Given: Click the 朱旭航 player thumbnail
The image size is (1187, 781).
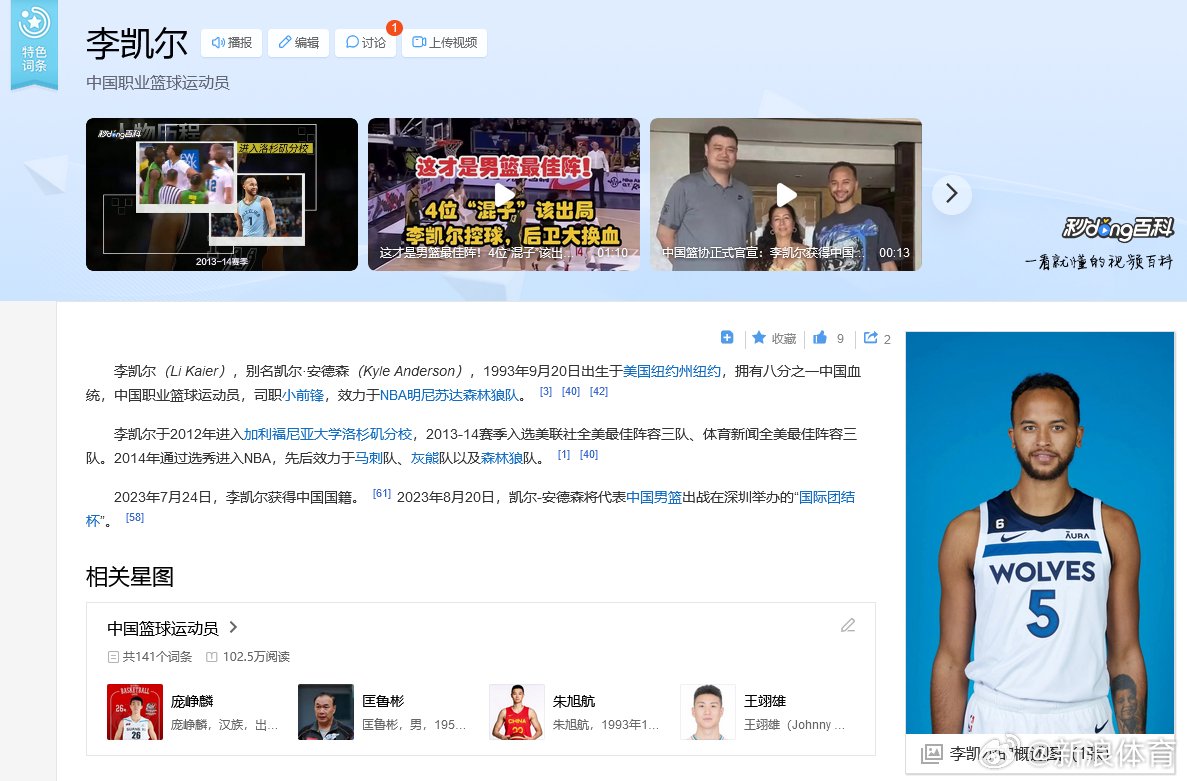Looking at the screenshot, I should point(516,712).
